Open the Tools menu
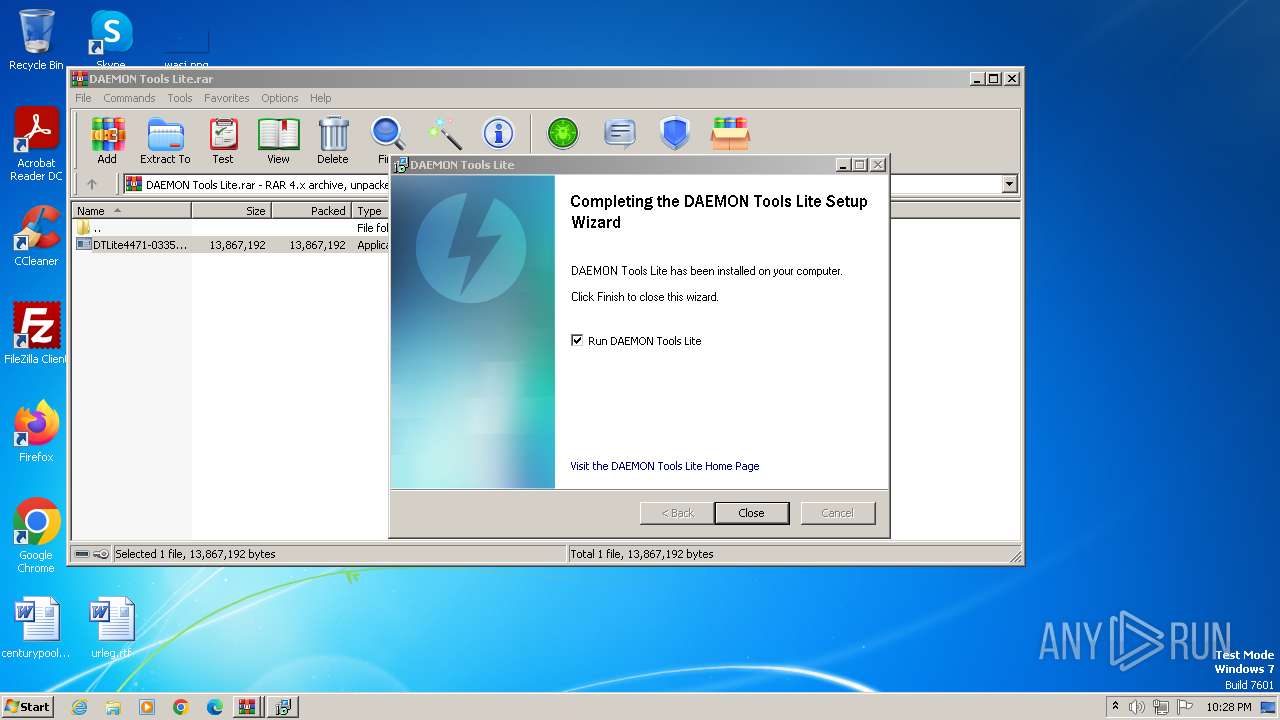This screenshot has height=720, width=1280. (180, 98)
